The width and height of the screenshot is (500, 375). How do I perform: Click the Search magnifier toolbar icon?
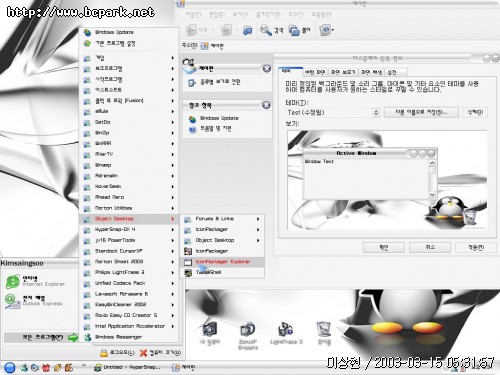click(x=266, y=30)
